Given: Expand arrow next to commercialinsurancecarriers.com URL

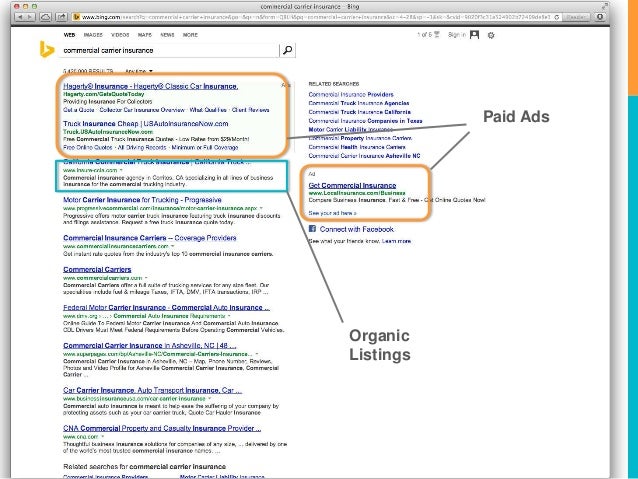Looking at the screenshot, I should coord(173,246).
